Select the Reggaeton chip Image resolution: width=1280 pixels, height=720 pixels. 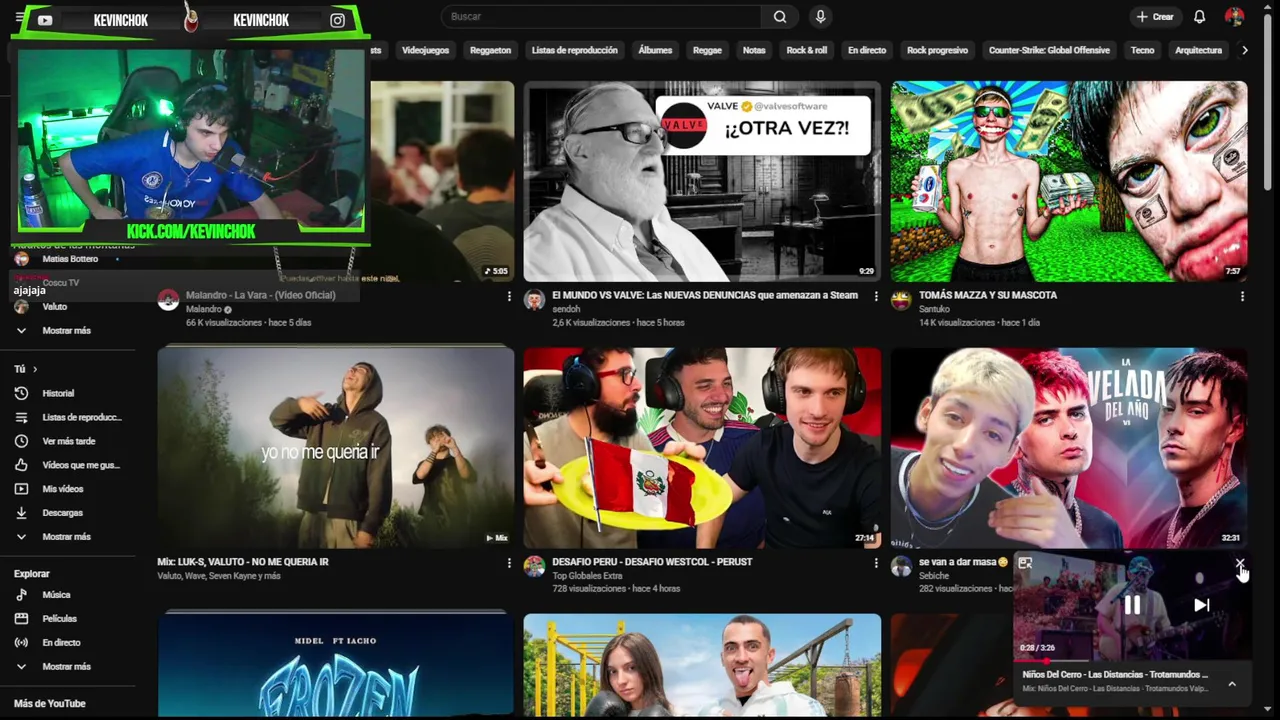tap(490, 50)
